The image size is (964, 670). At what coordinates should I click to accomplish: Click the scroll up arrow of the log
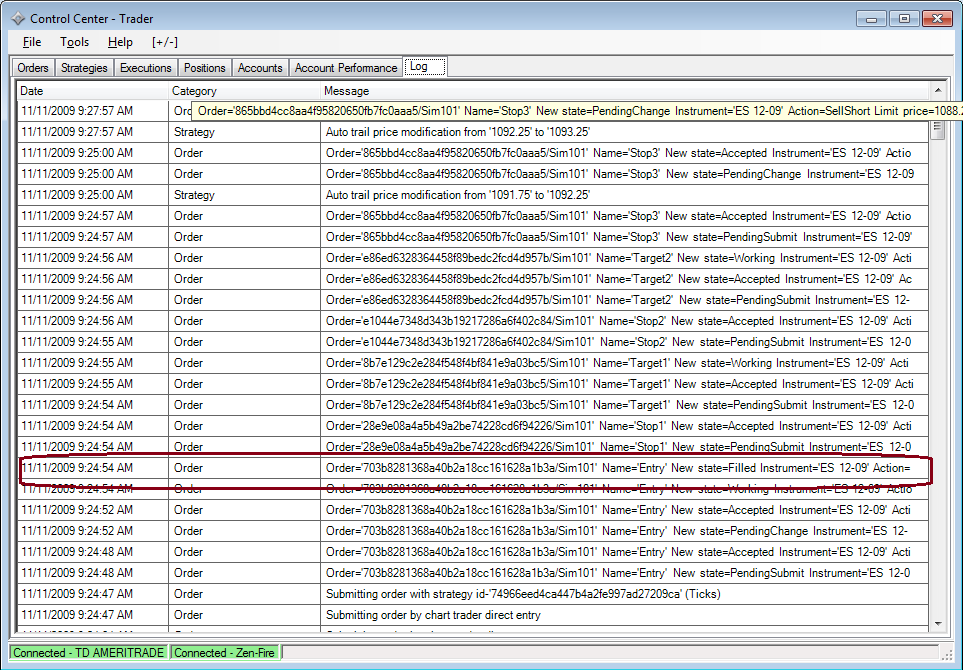[938, 91]
